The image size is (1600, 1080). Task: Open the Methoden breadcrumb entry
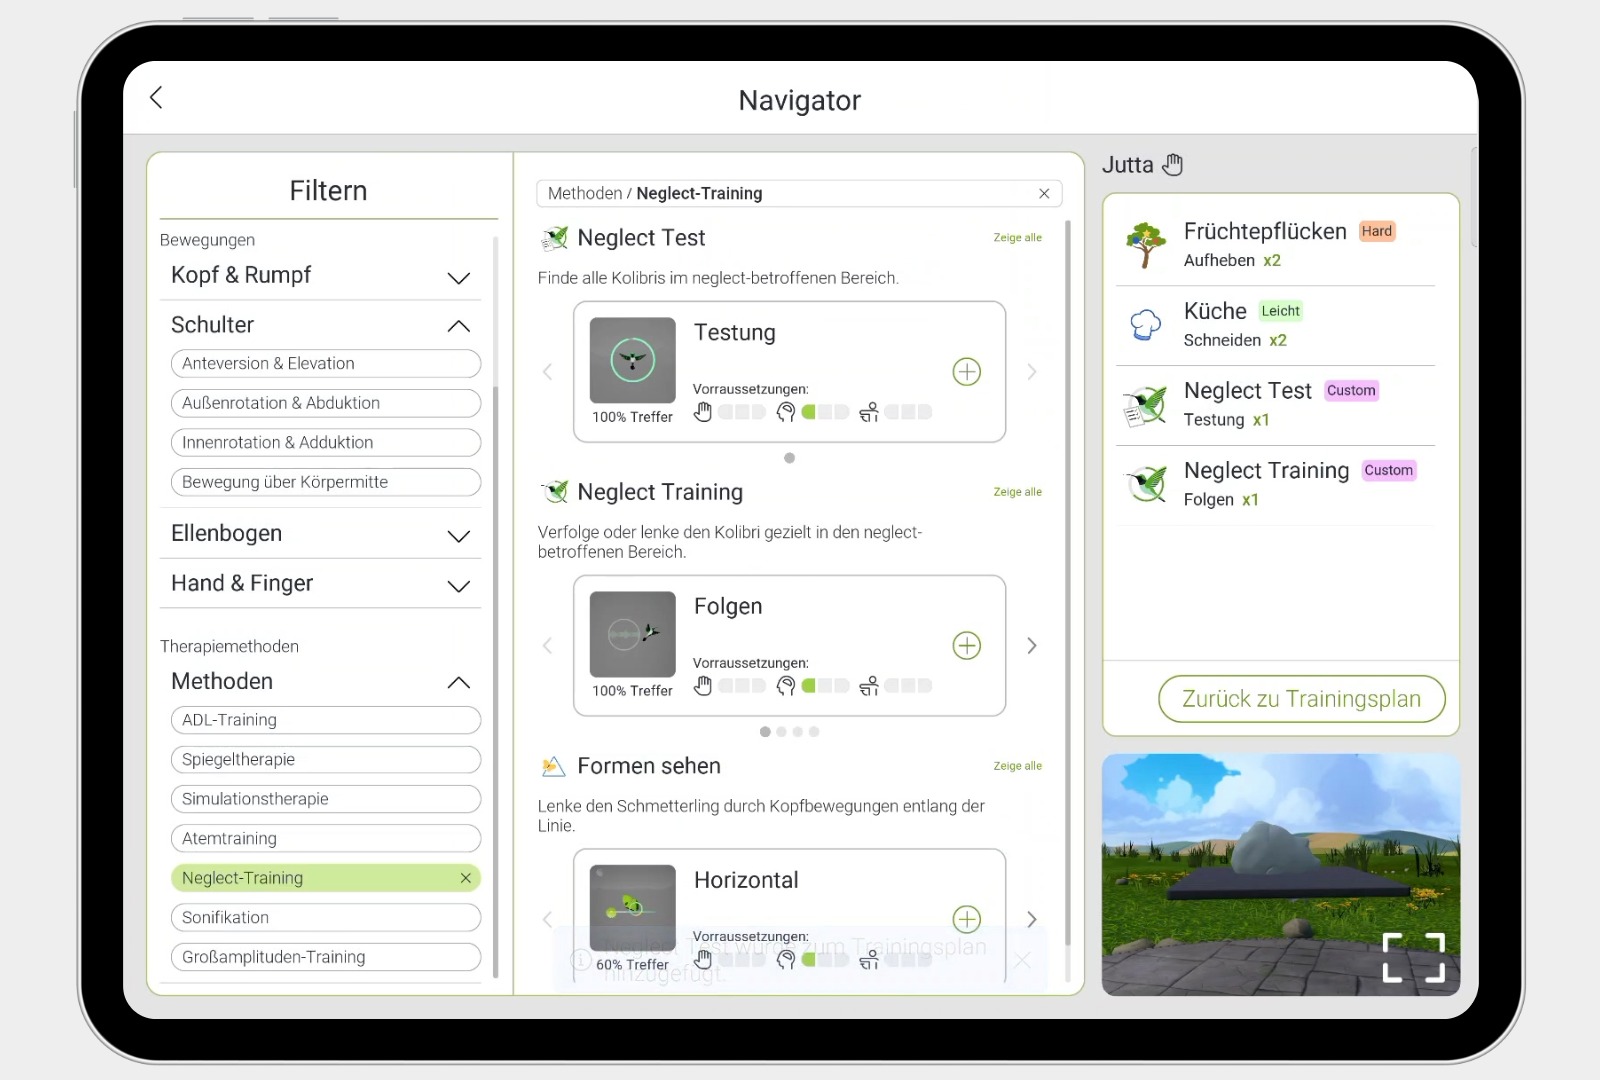(585, 193)
